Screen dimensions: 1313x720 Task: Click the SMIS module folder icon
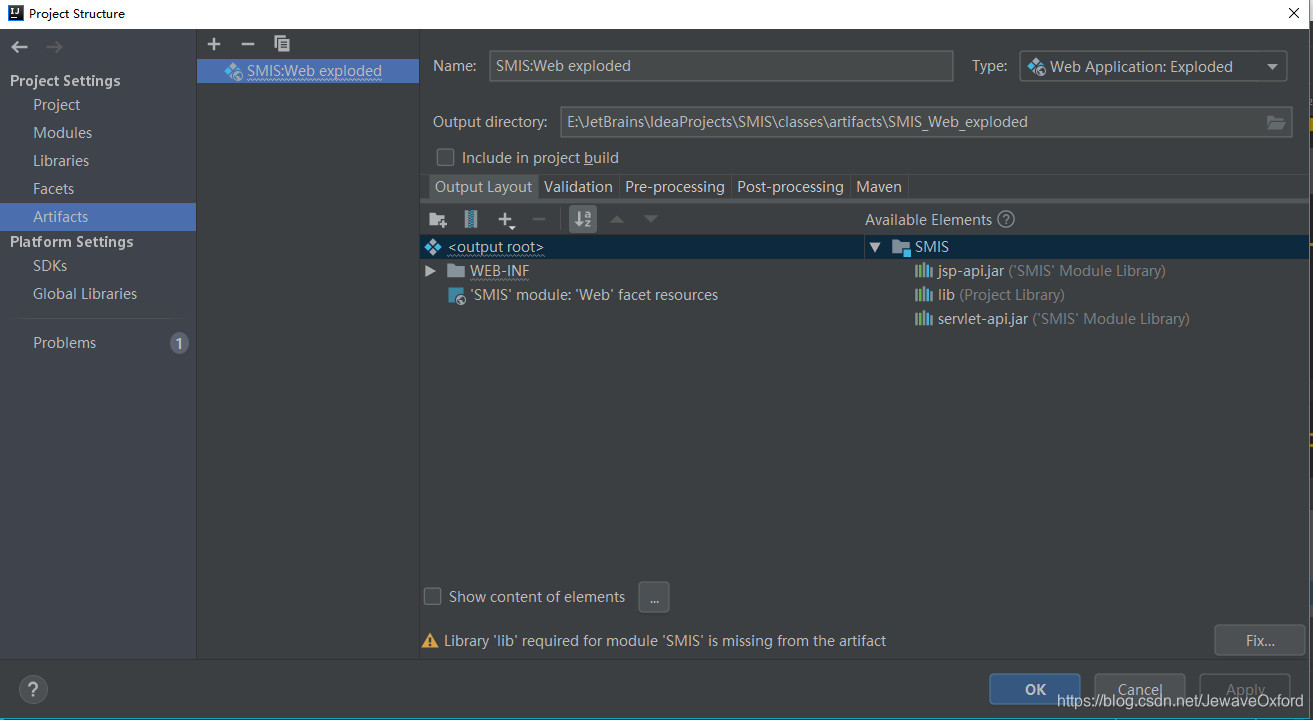[901, 247]
